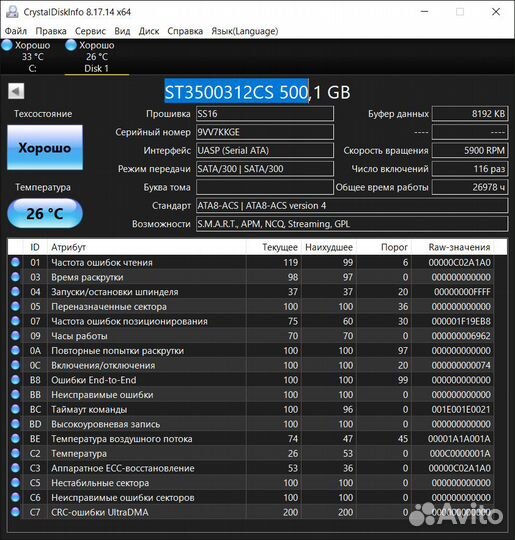515x540 pixels.
Task: Open the Язык(Language) menu
Action: point(245,31)
